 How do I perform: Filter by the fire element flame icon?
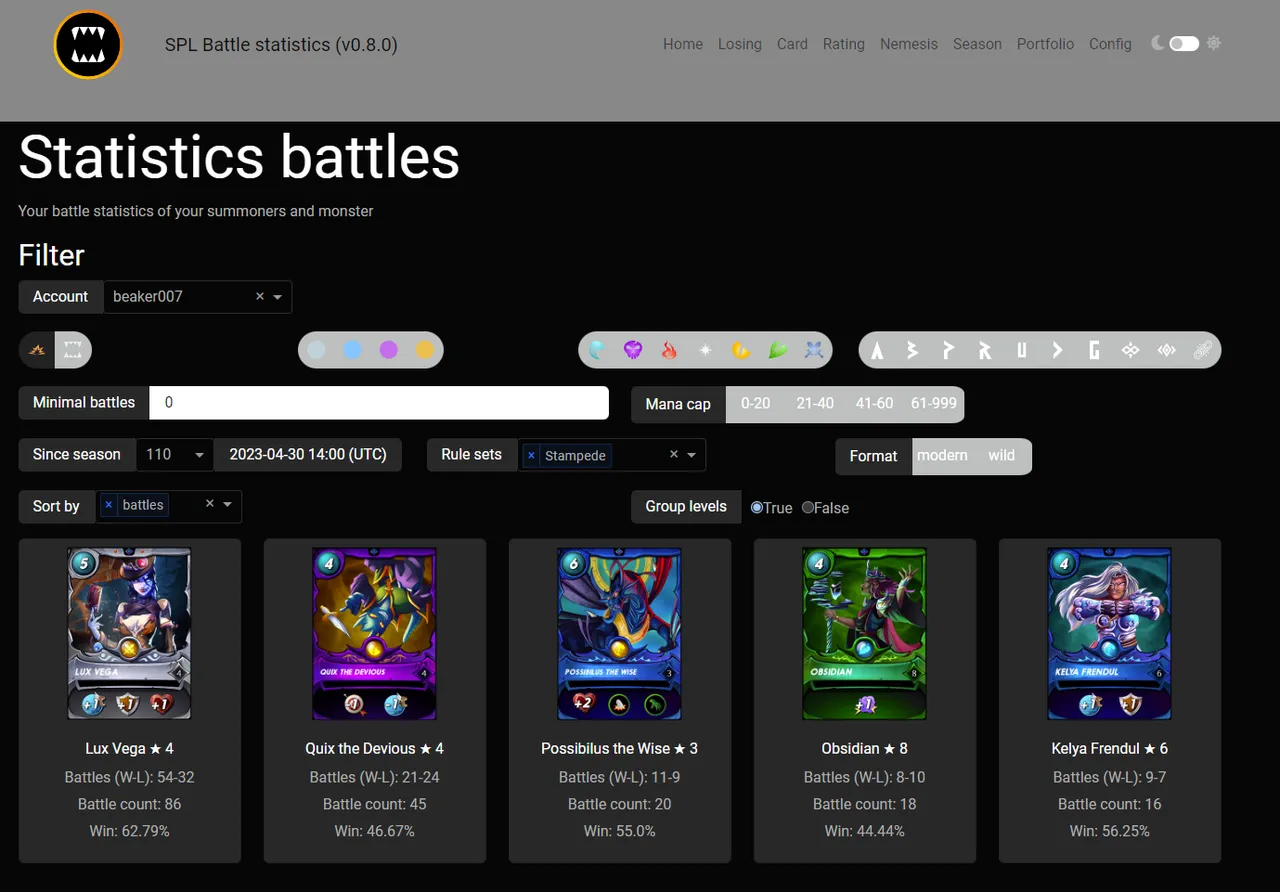point(669,350)
